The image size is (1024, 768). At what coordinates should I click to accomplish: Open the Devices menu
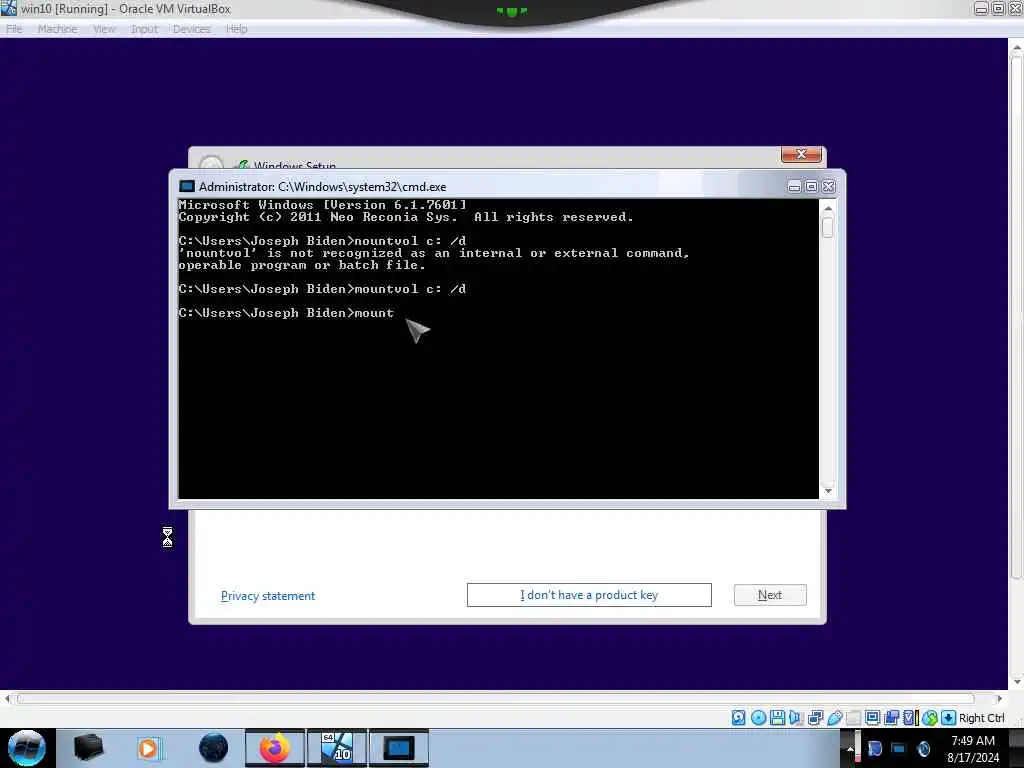tap(191, 29)
